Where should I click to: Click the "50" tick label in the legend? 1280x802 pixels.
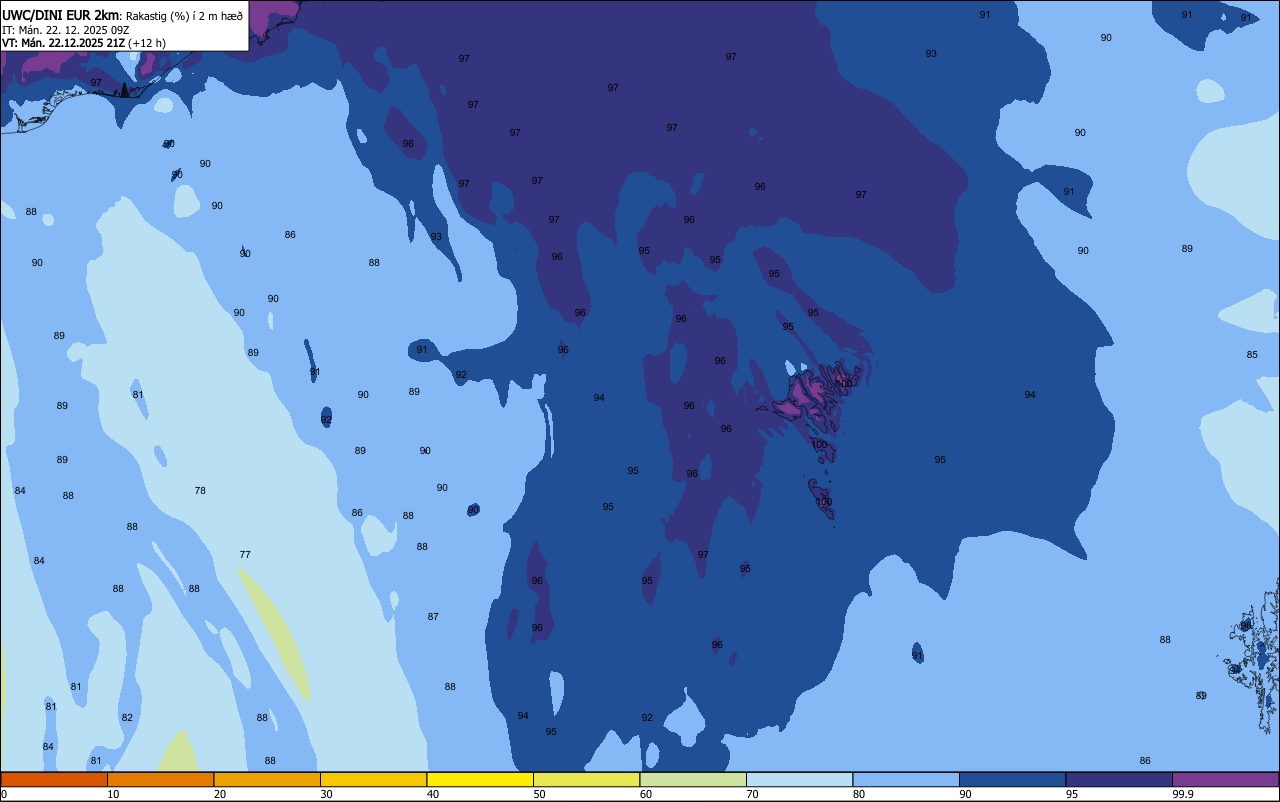pos(539,794)
